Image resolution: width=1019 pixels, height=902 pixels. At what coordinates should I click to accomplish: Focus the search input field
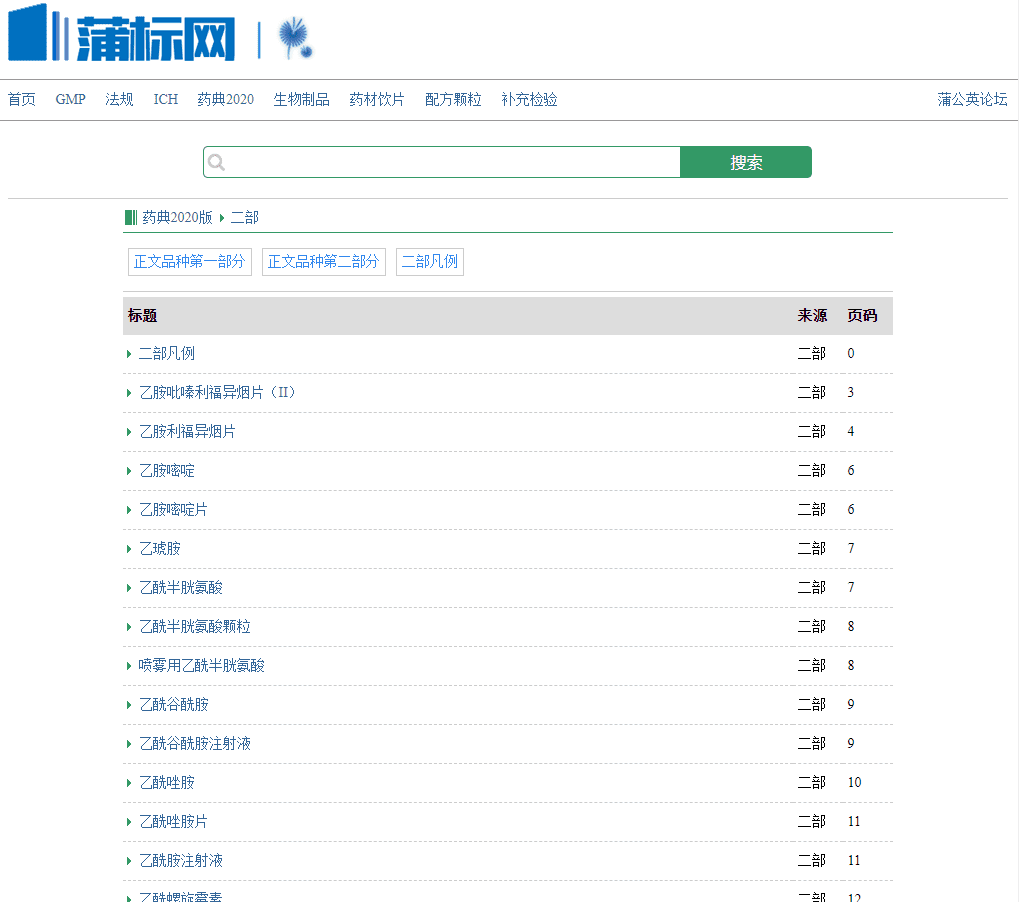coord(442,162)
